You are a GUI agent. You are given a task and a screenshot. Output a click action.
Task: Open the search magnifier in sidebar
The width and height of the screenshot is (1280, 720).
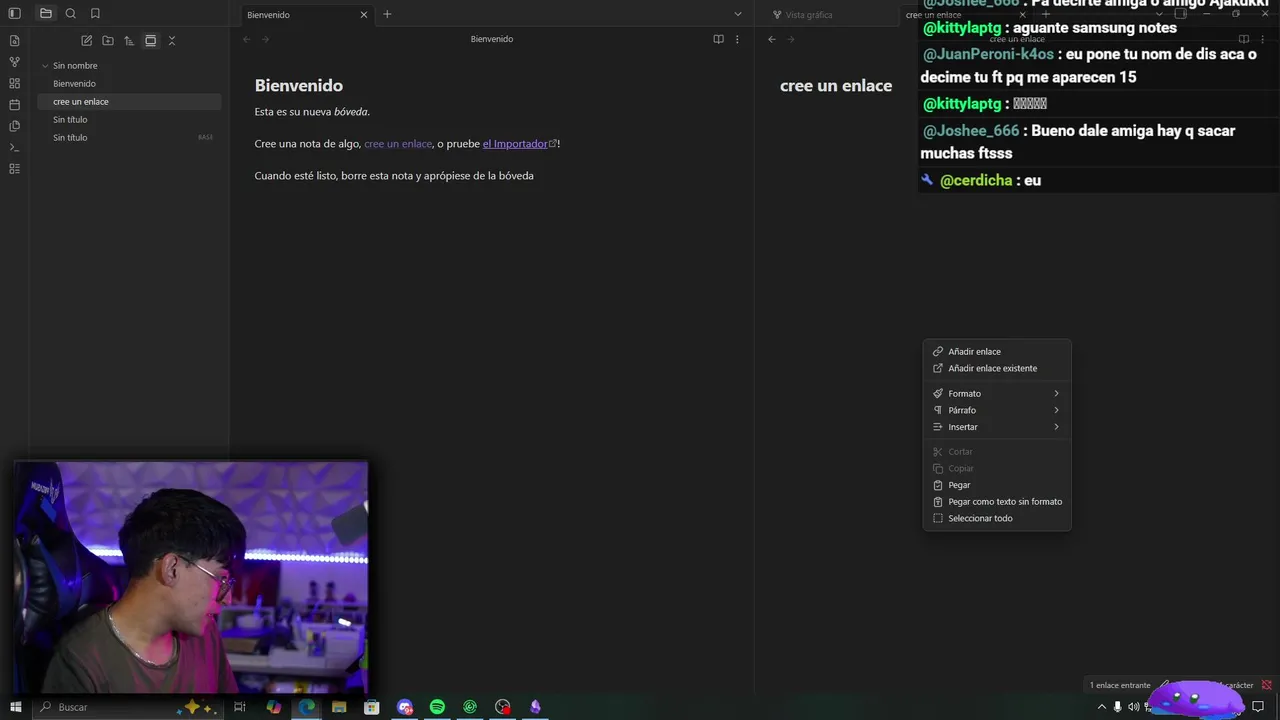[x=71, y=14]
